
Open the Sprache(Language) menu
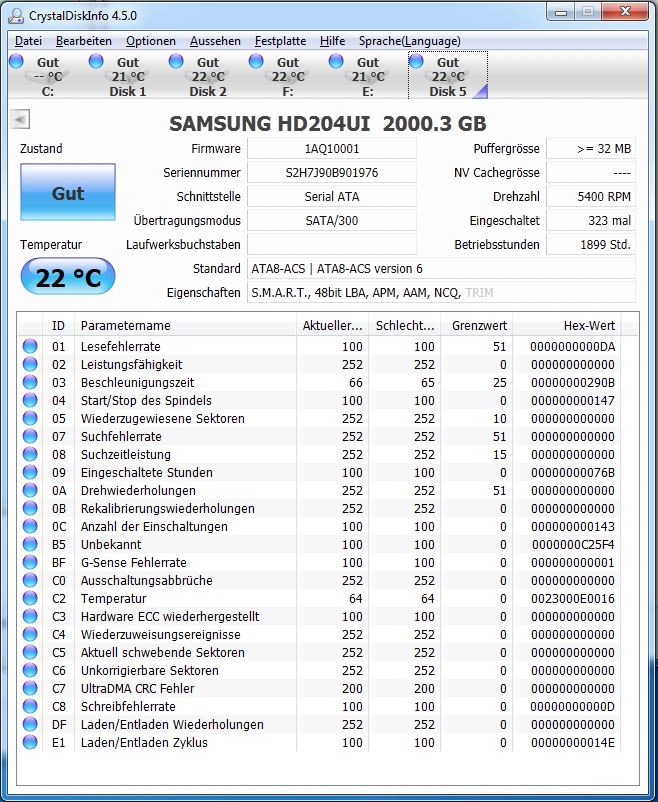[x=409, y=41]
